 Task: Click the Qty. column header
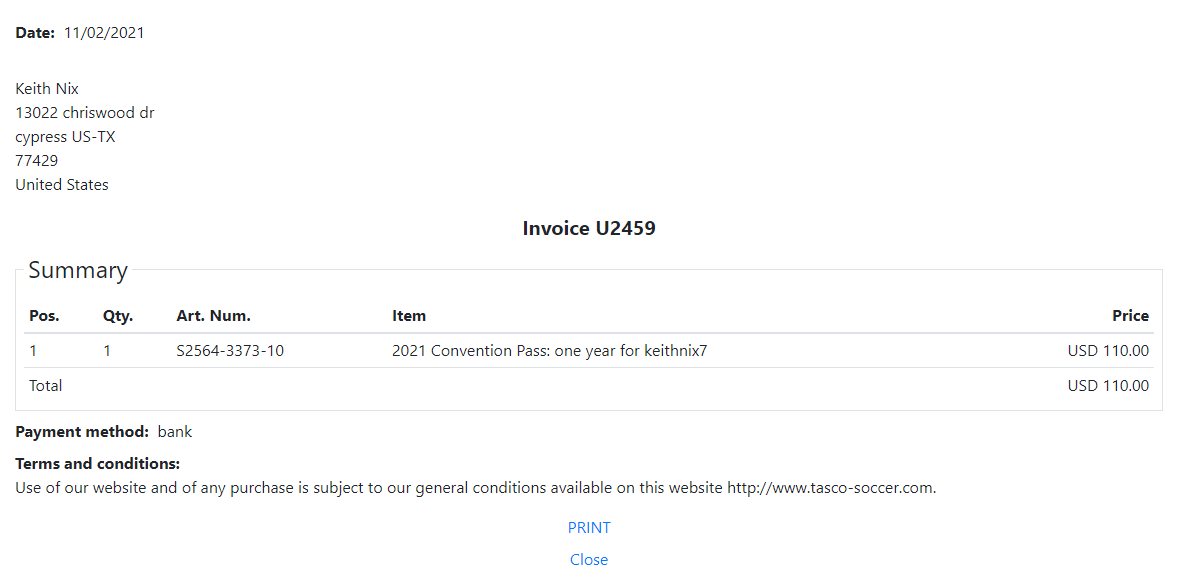tap(118, 316)
